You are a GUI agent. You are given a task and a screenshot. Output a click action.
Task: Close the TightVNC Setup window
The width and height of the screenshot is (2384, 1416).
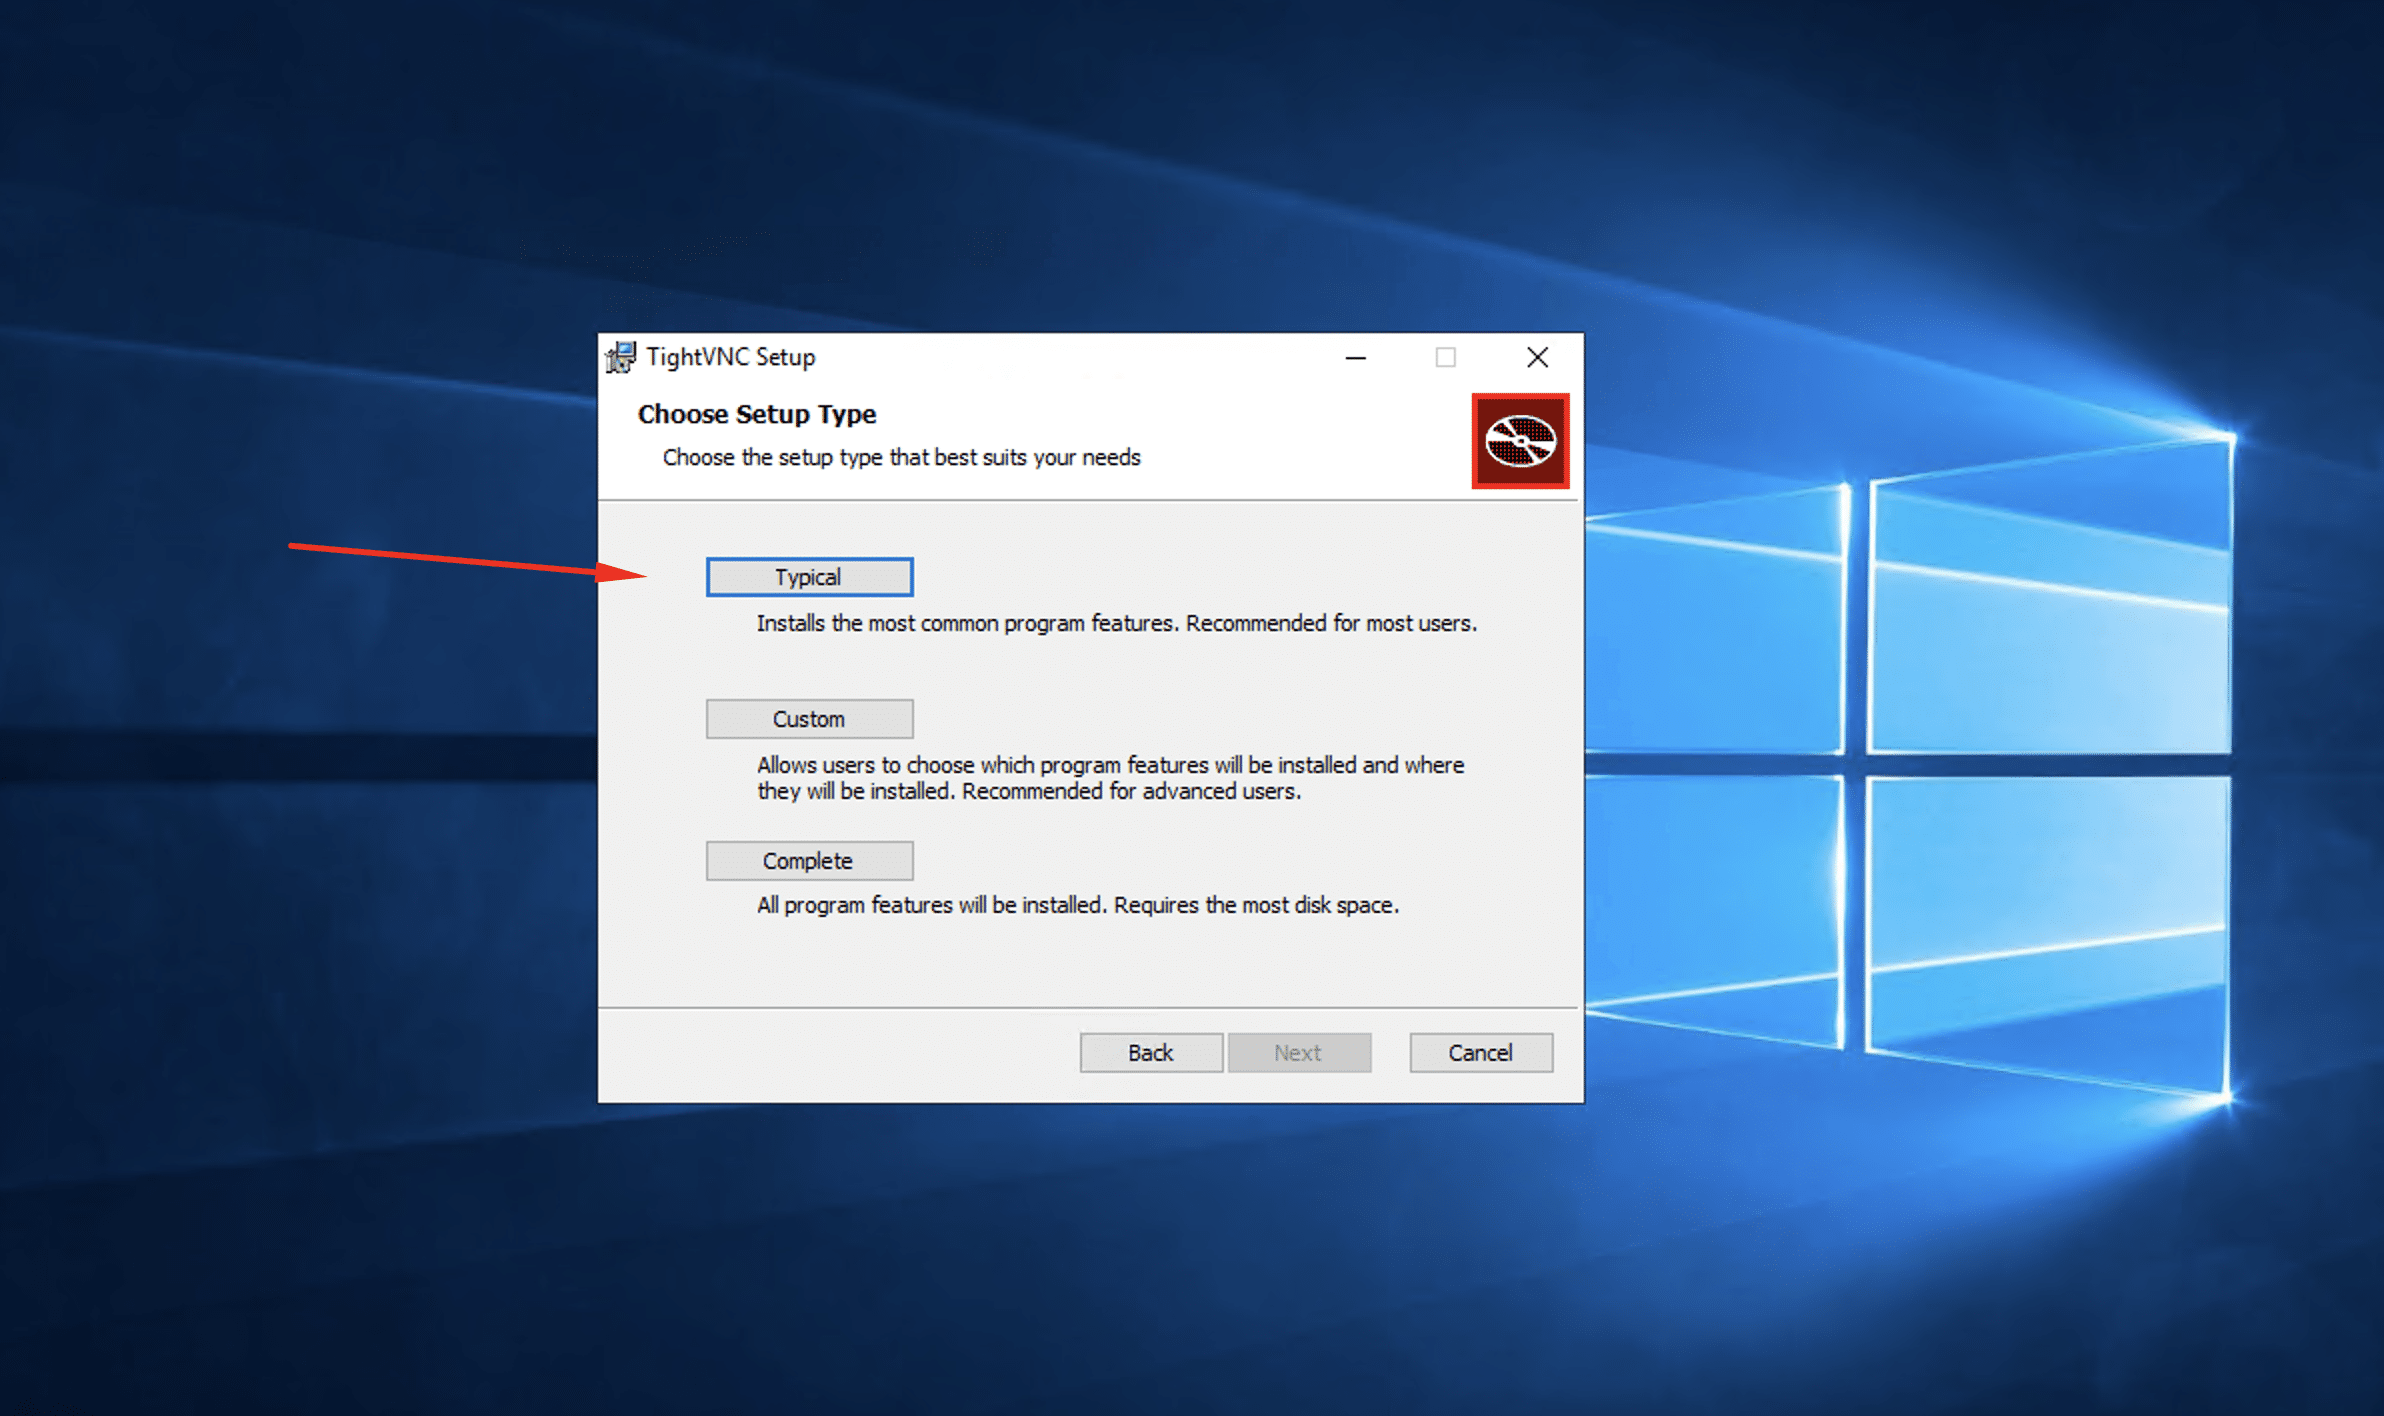coord(1537,357)
